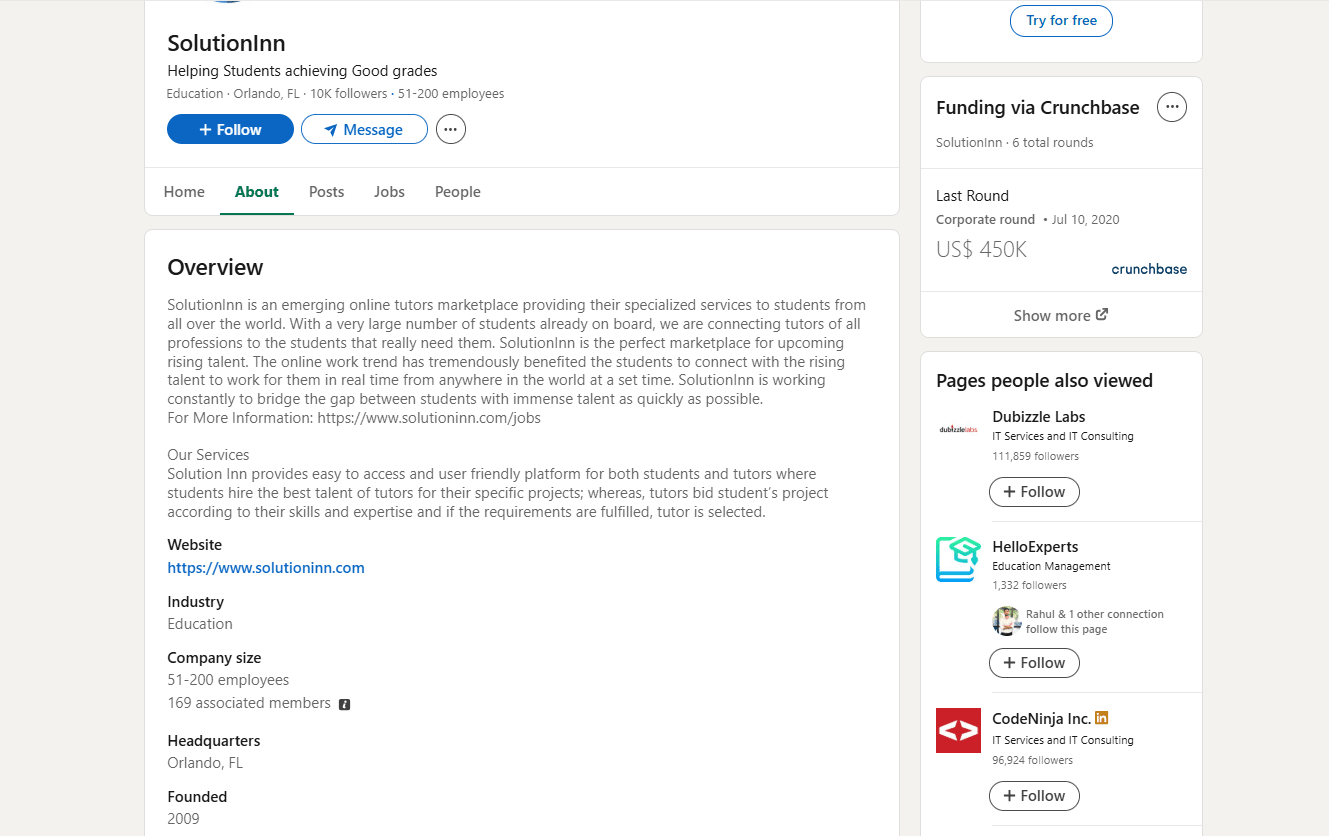Go to the Jobs tab
The image size is (1329, 836).
(389, 192)
